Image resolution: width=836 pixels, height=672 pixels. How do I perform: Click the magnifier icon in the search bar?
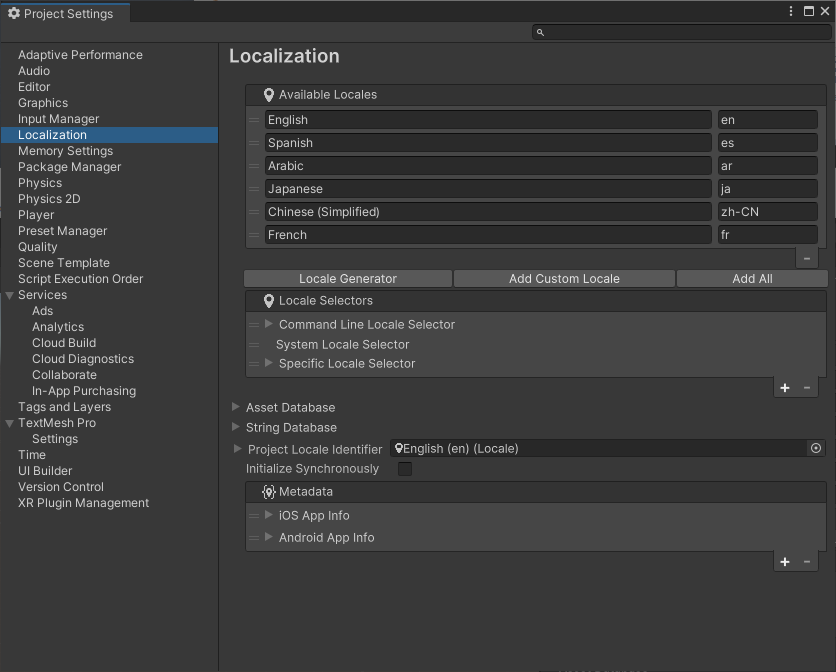(540, 32)
